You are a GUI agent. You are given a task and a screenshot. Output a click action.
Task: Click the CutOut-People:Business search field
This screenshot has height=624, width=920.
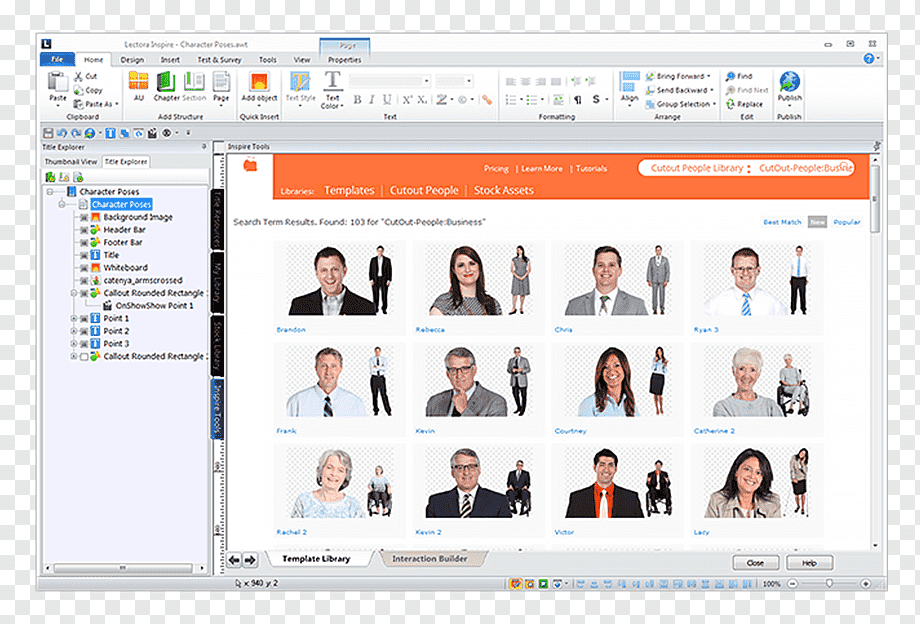(805, 168)
